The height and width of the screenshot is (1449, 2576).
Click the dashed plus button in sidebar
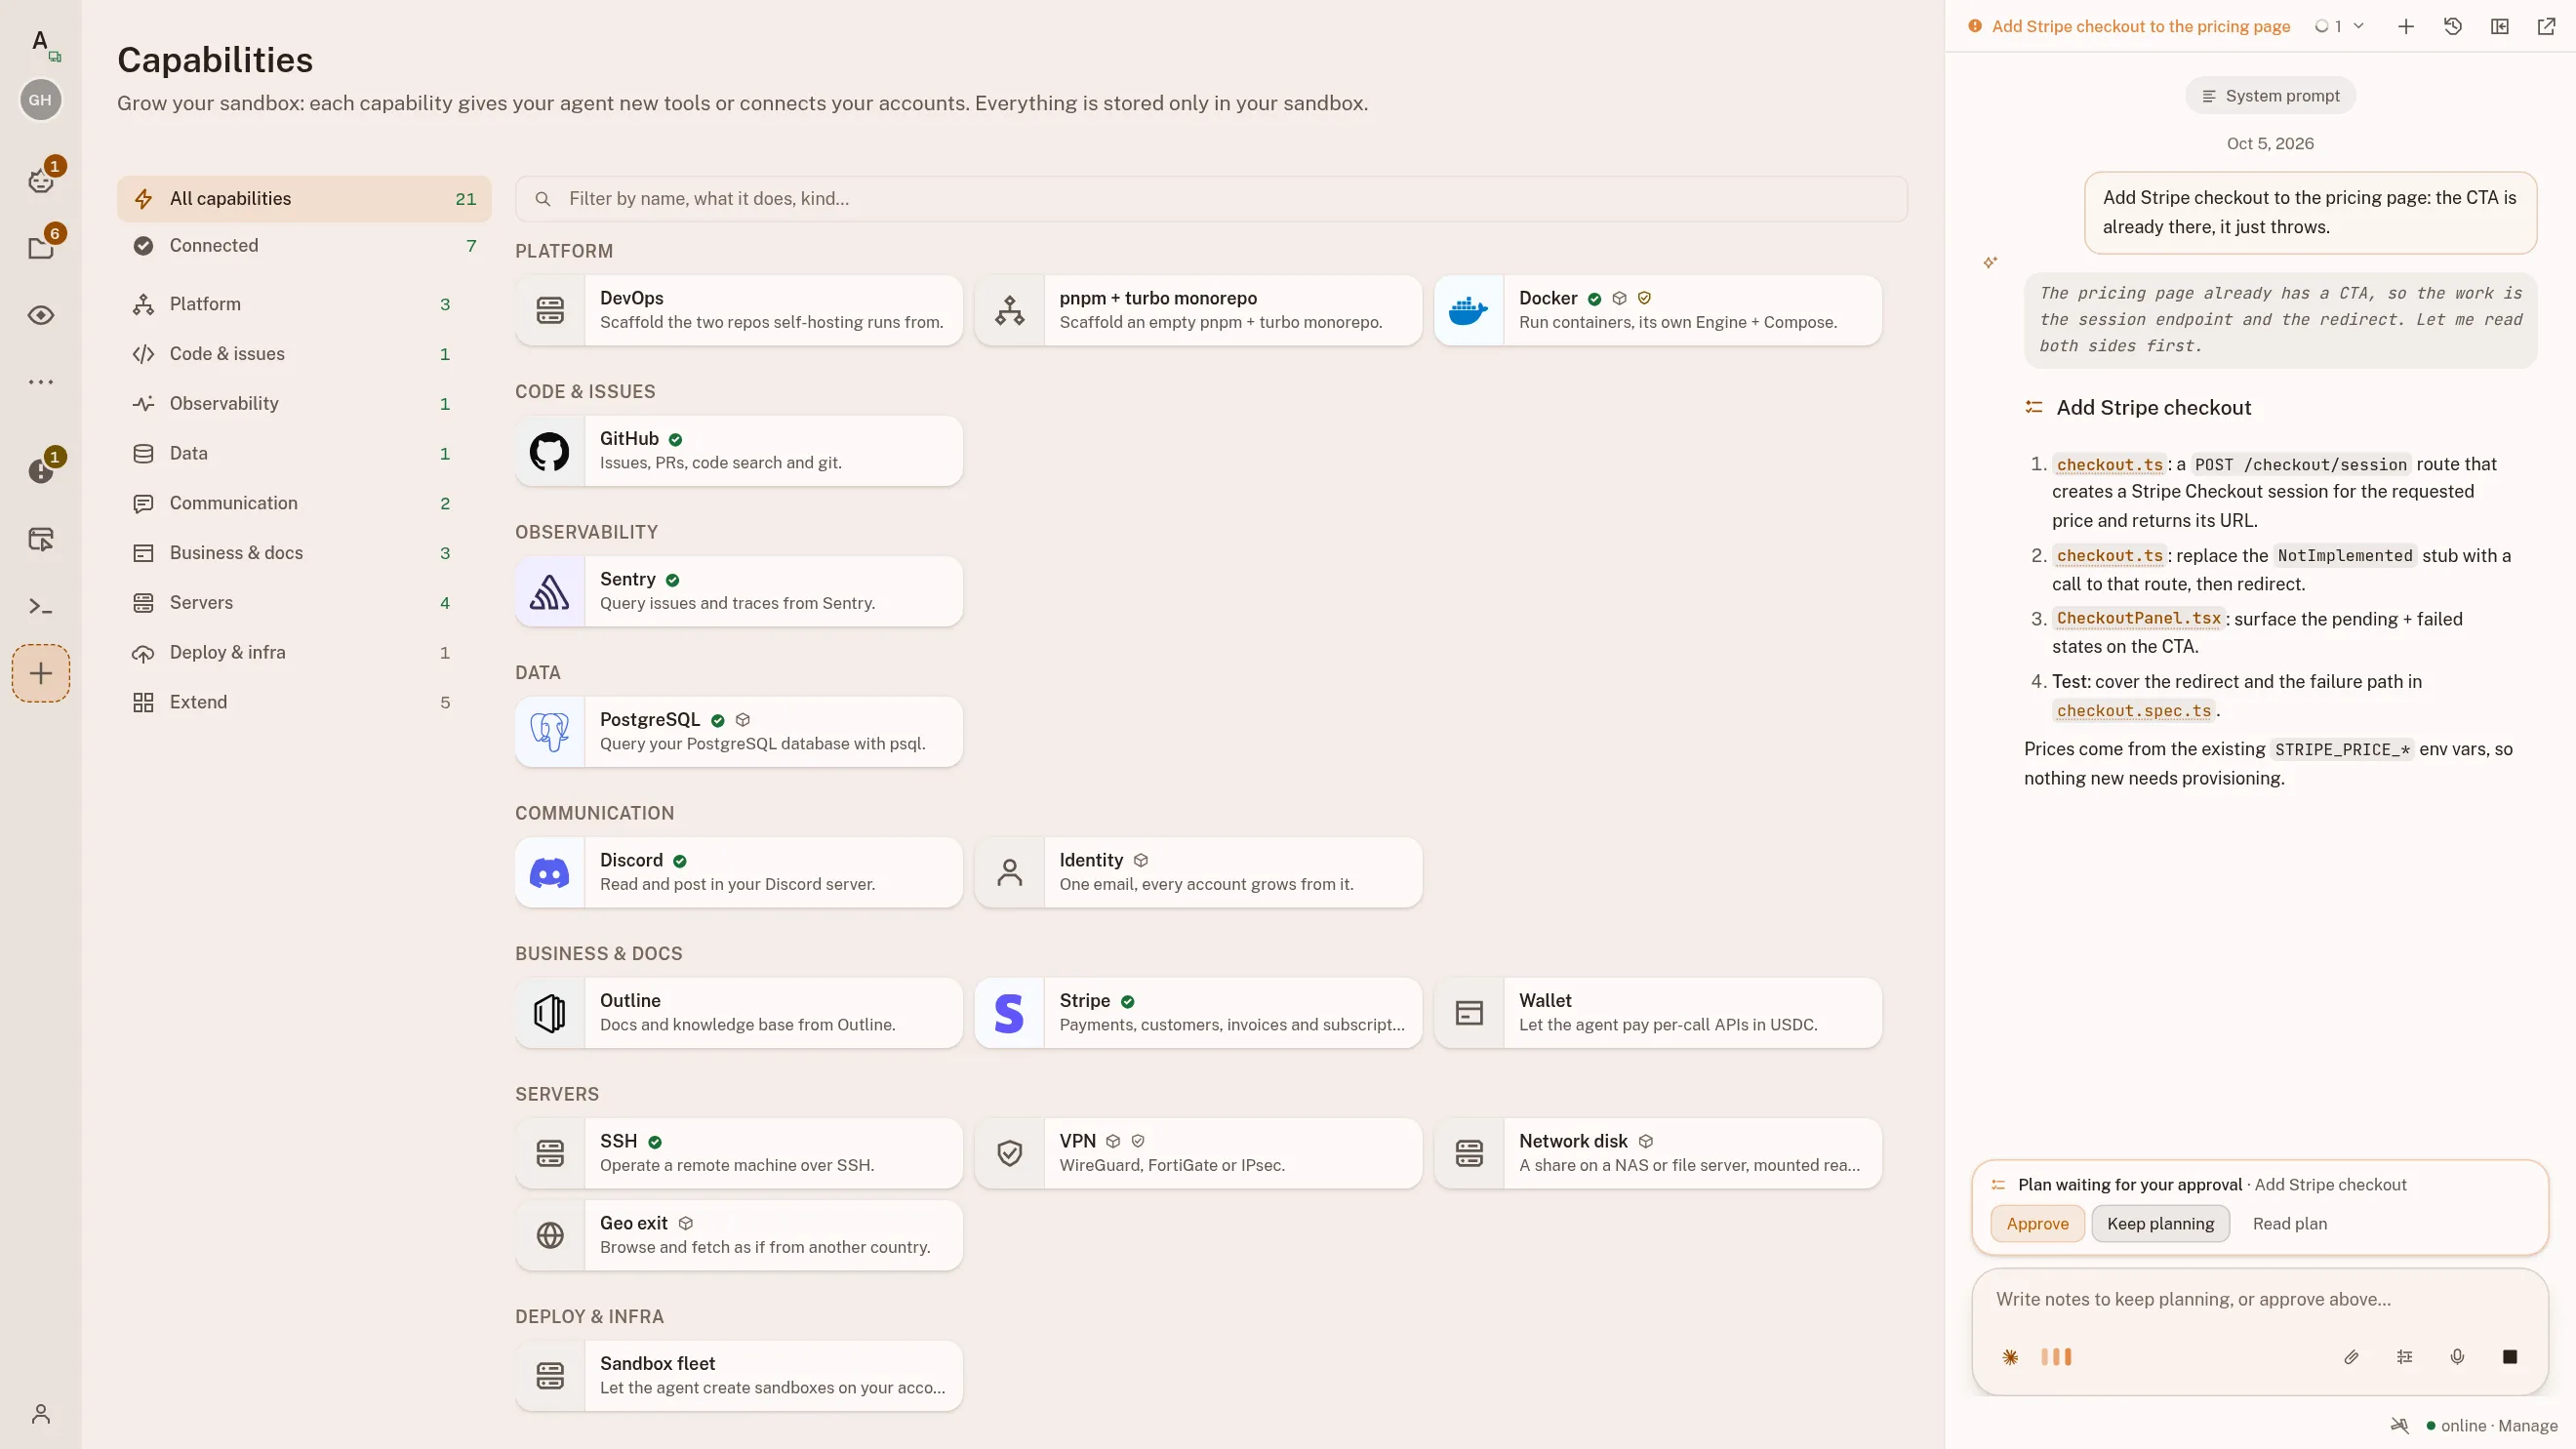point(41,673)
